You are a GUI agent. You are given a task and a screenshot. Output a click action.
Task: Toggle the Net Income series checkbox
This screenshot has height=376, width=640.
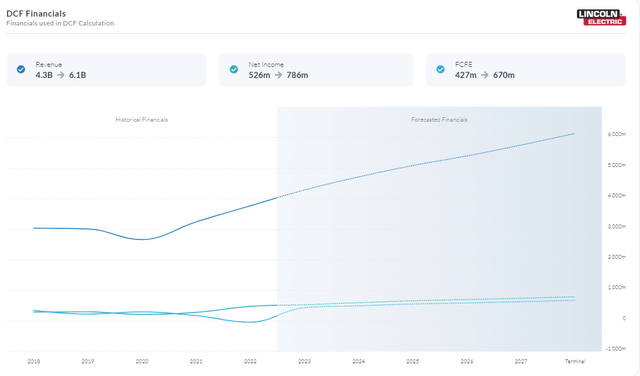pos(233,69)
